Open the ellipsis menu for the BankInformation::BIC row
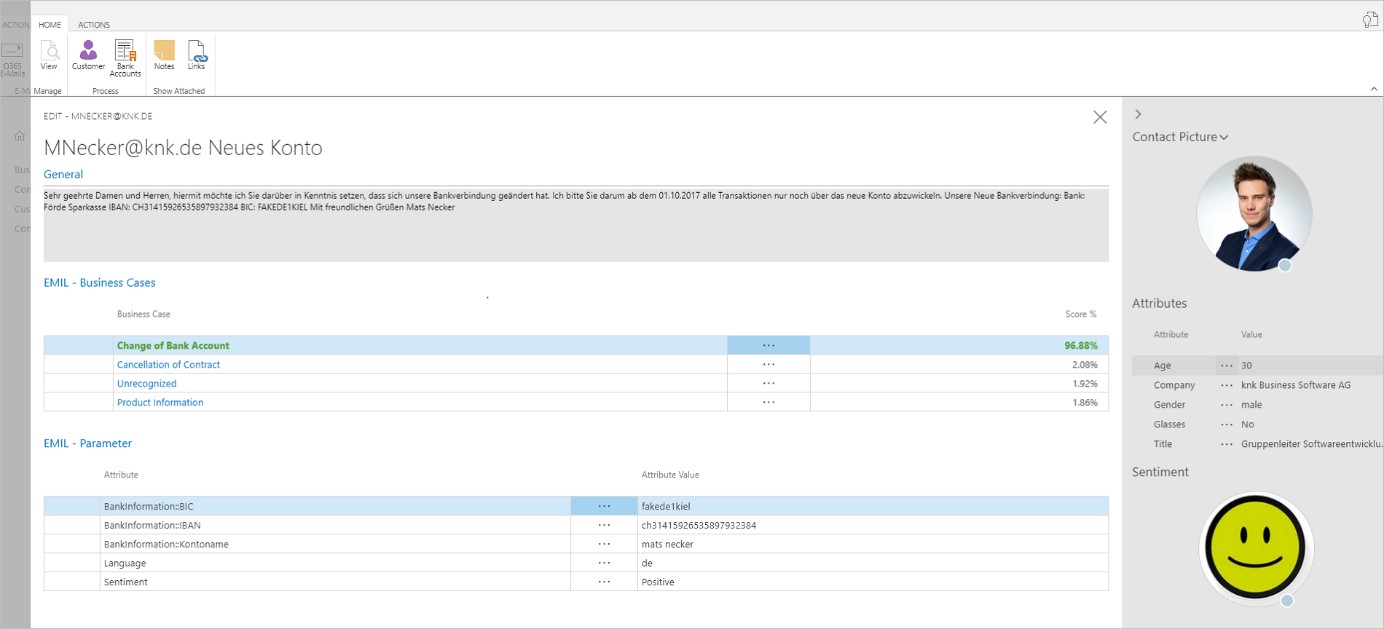 click(604, 506)
